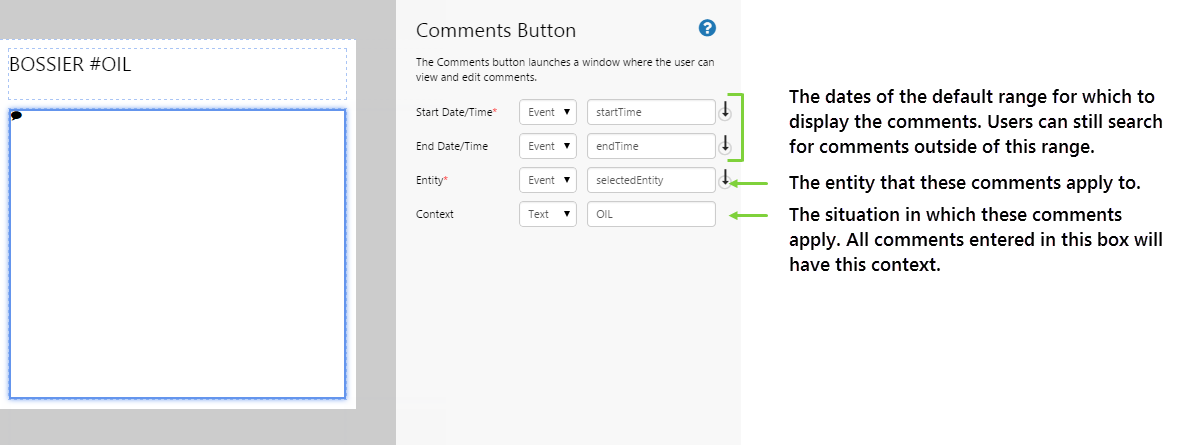
Task: Click the Start Date/Time field label
Action: [456, 112]
